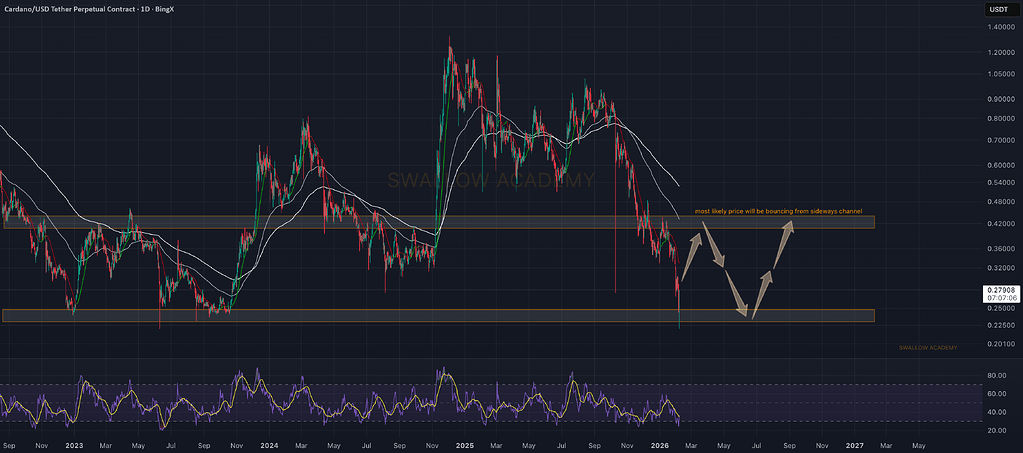The height and width of the screenshot is (453, 1023).
Task: Click the large SWALLOW ACADEMY watermark in chart center
Action: tap(490, 181)
